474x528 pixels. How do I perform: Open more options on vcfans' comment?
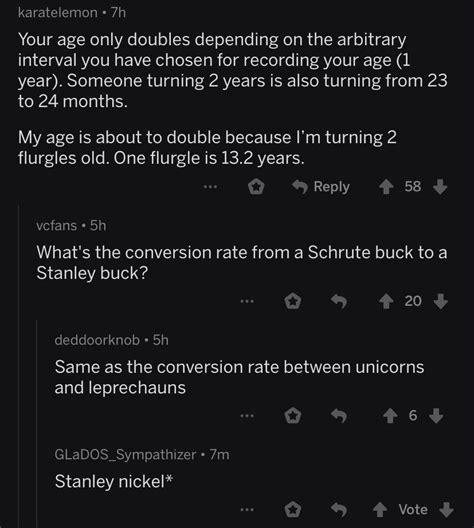click(x=247, y=301)
